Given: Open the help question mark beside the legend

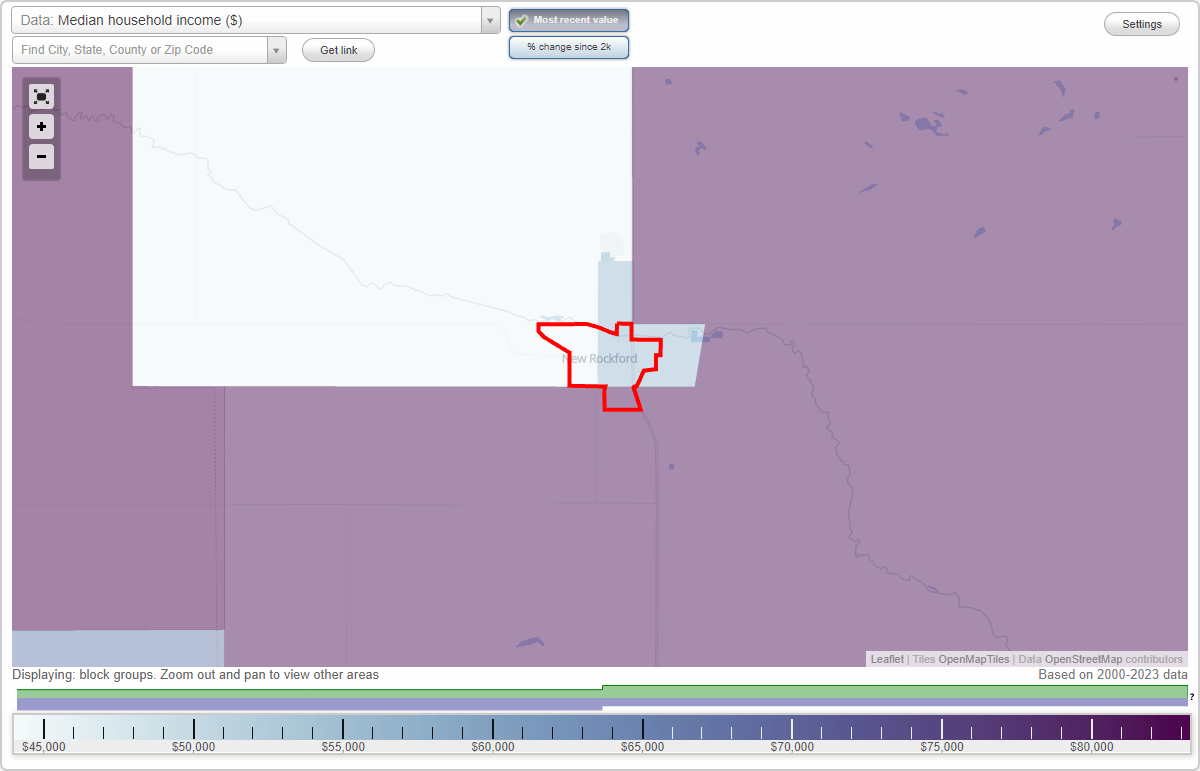Looking at the screenshot, I should [x=1190, y=697].
